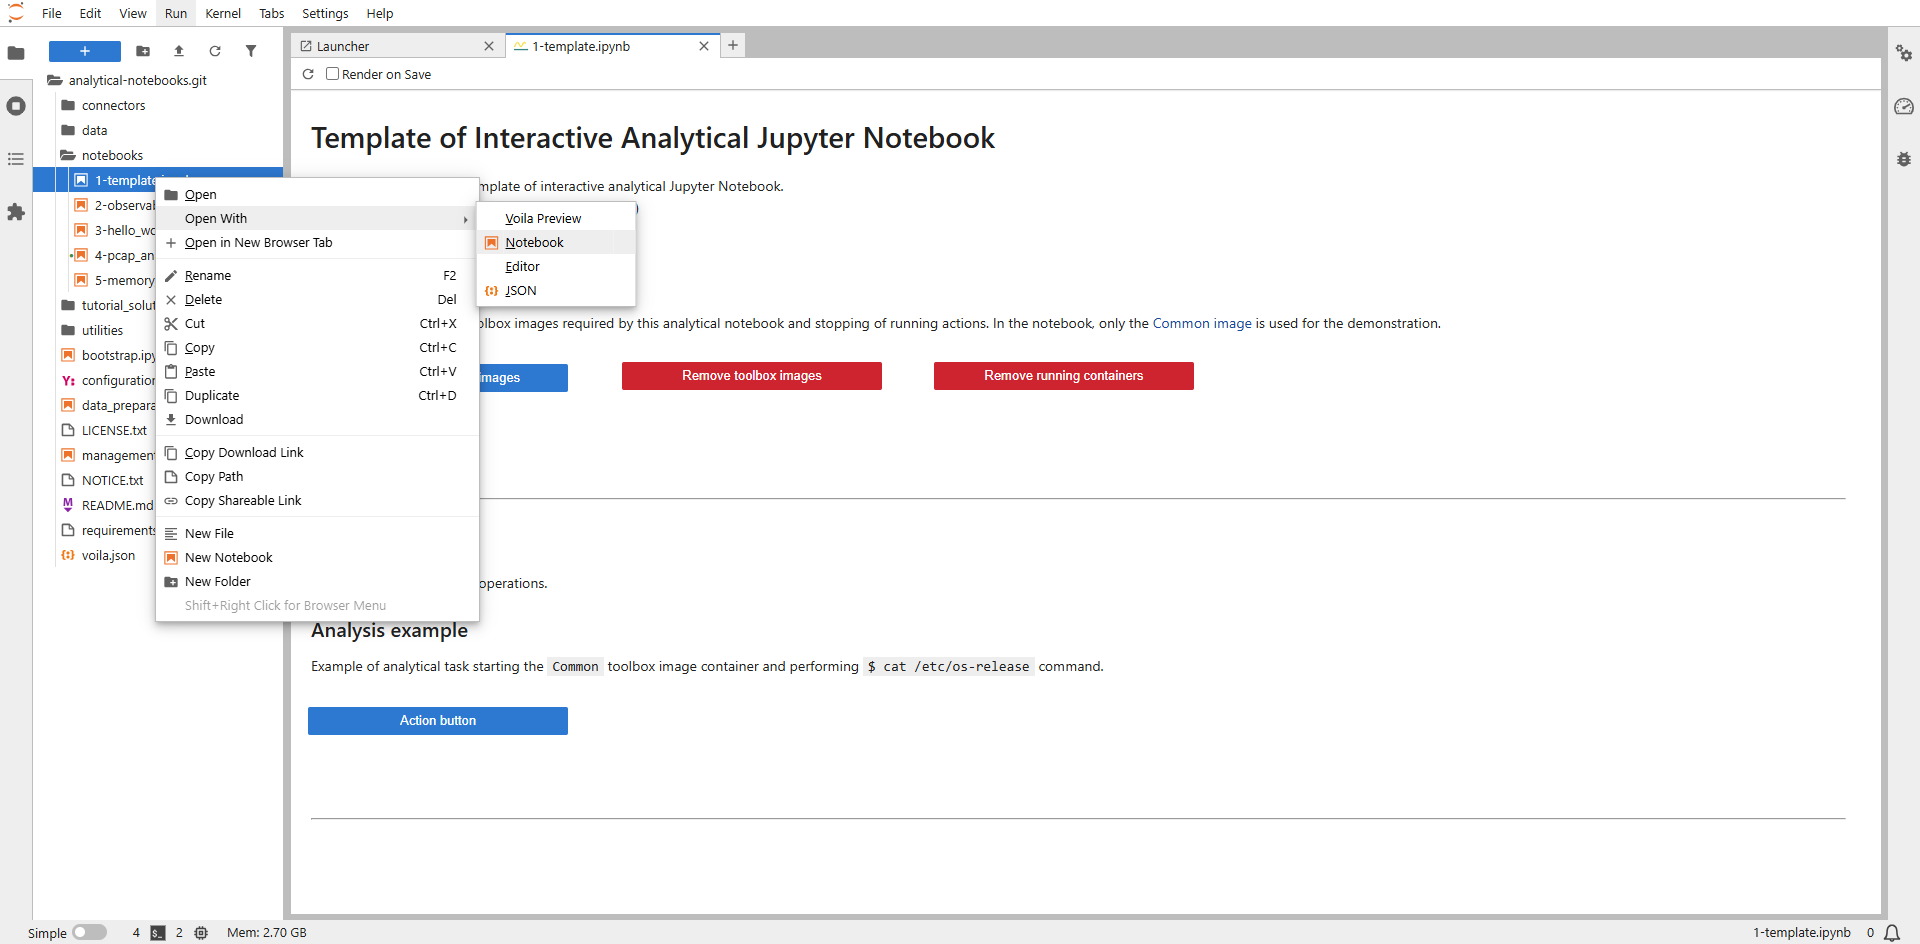Viewport: 1920px width, 944px height.
Task: Click the Remove toolbox images button
Action: (751, 376)
